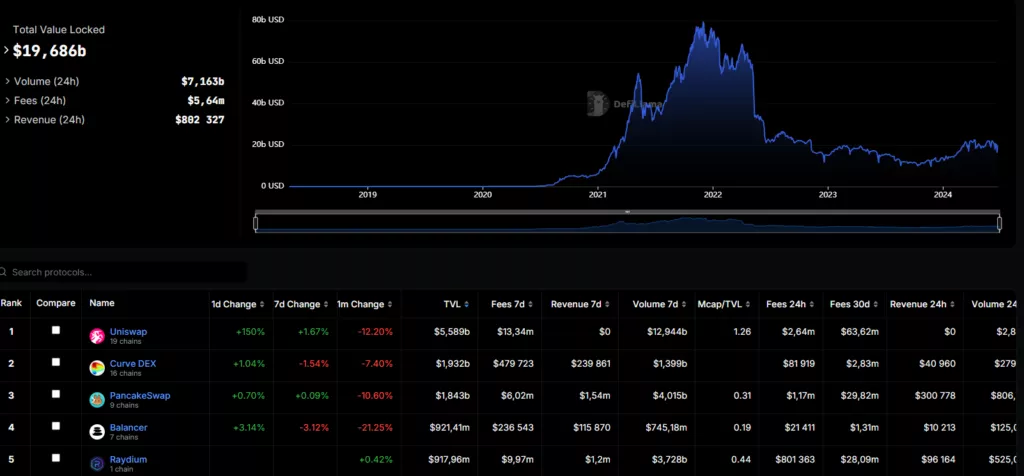The width and height of the screenshot is (1024, 476).
Task: Click the Raydium logo icon
Action: click(x=97, y=464)
